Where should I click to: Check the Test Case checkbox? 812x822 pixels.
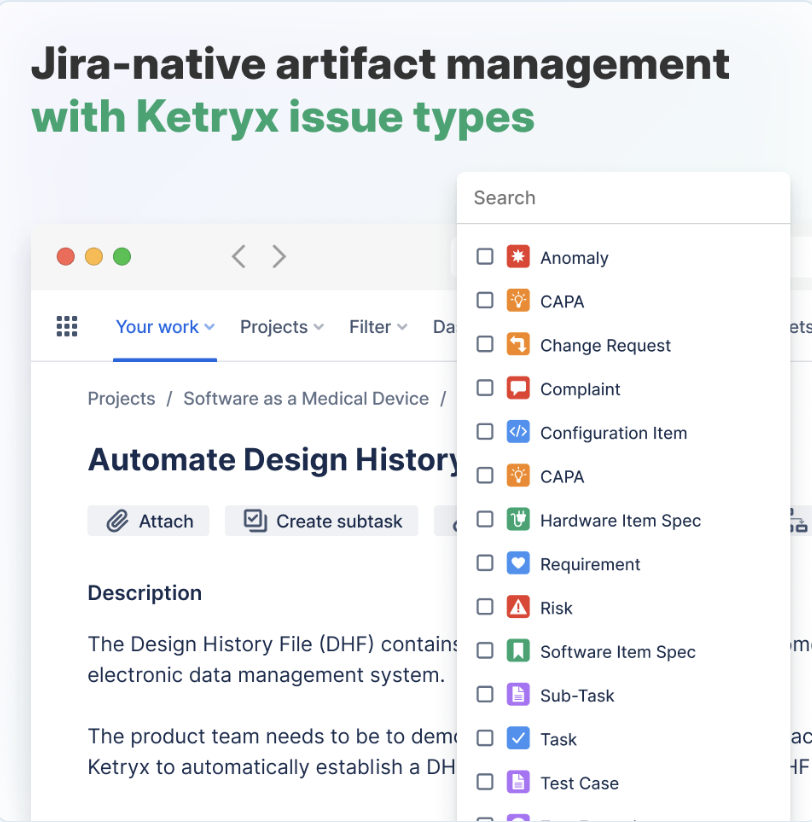click(x=485, y=782)
